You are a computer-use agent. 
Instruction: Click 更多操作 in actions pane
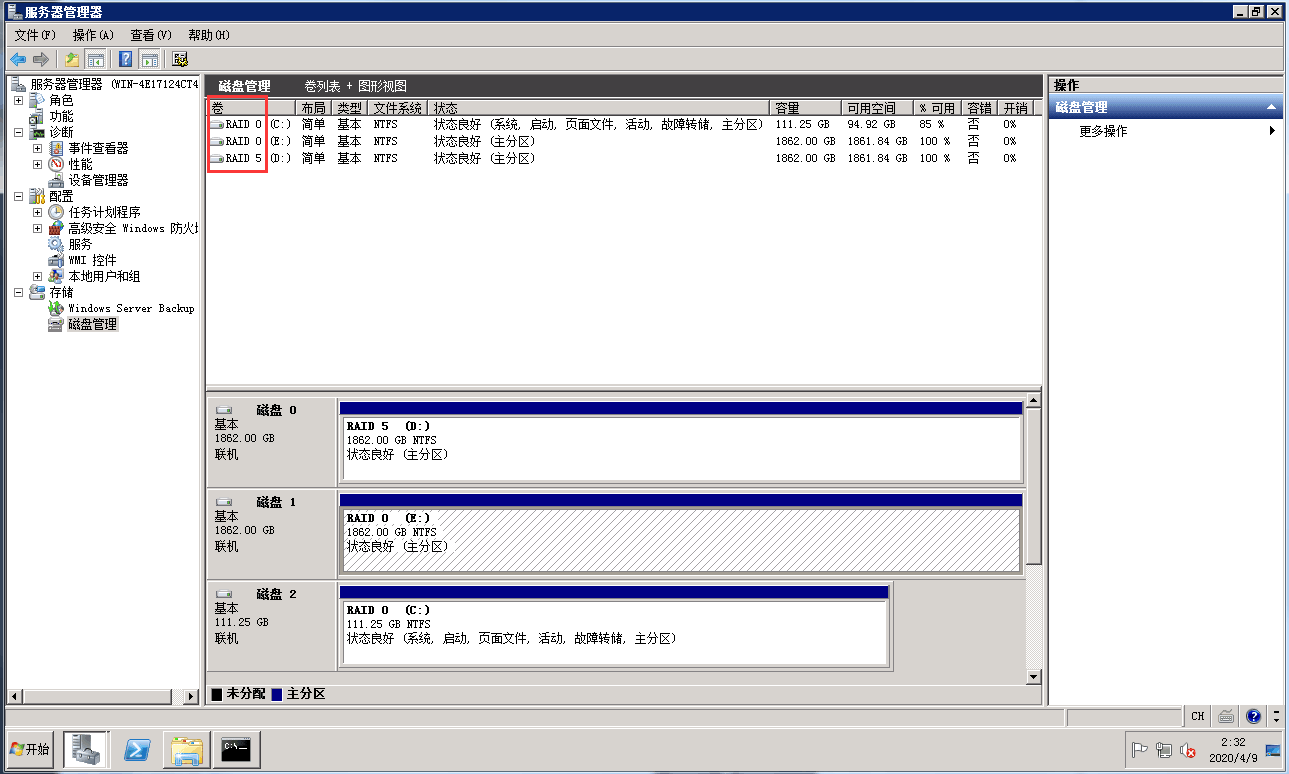coord(1103,131)
